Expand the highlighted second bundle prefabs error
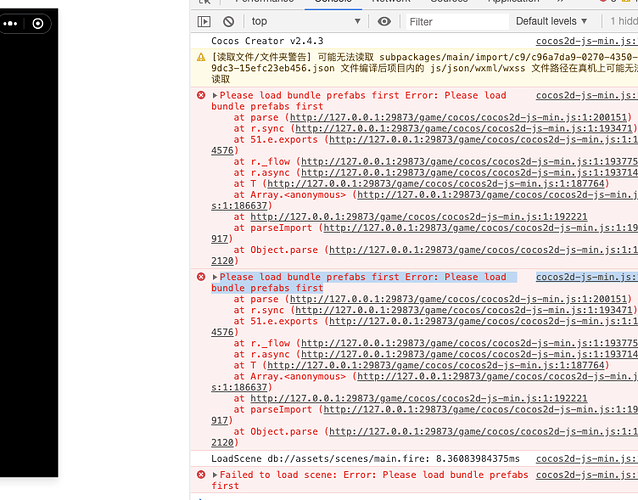 [215, 277]
